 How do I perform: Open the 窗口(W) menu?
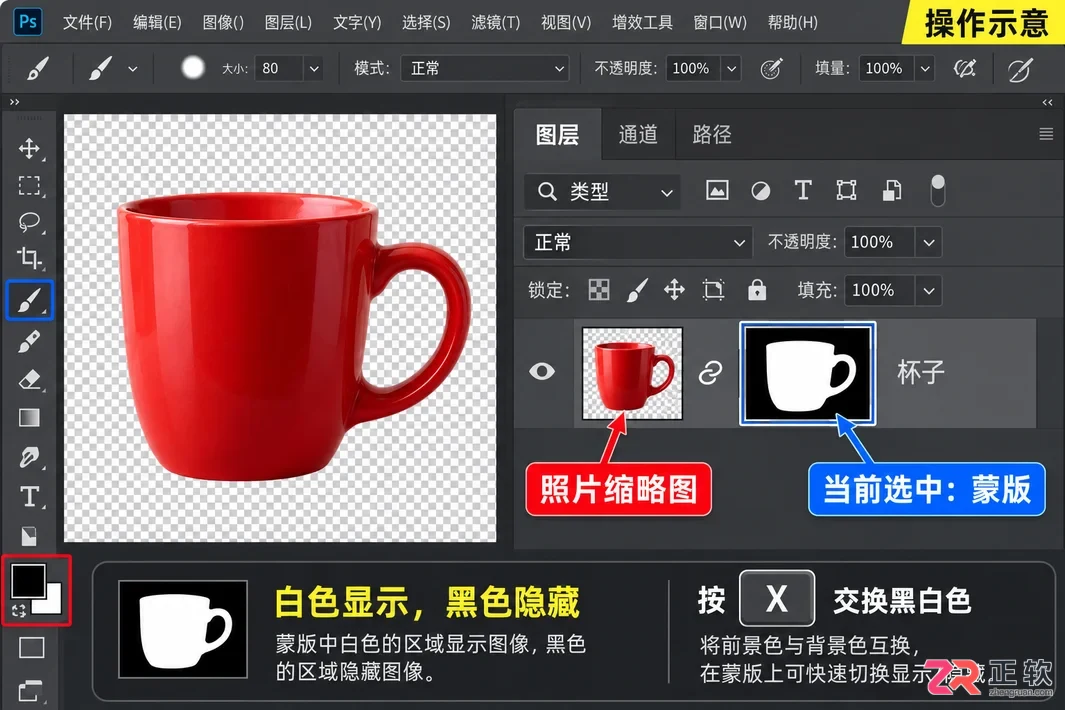click(x=720, y=22)
